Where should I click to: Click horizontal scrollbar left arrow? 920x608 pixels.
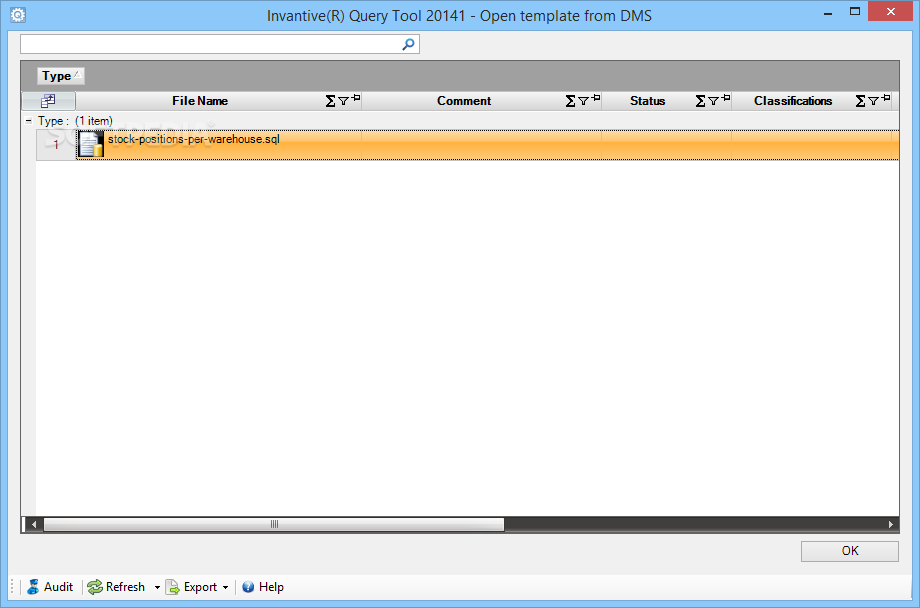point(34,524)
